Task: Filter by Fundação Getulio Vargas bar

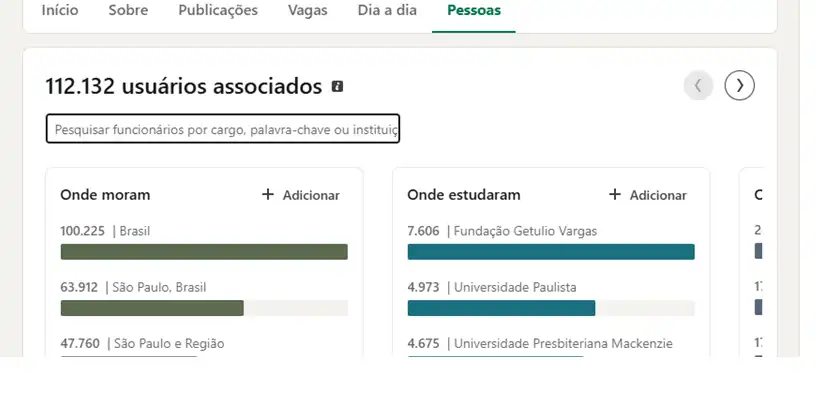Action: pyautogui.click(x=551, y=252)
